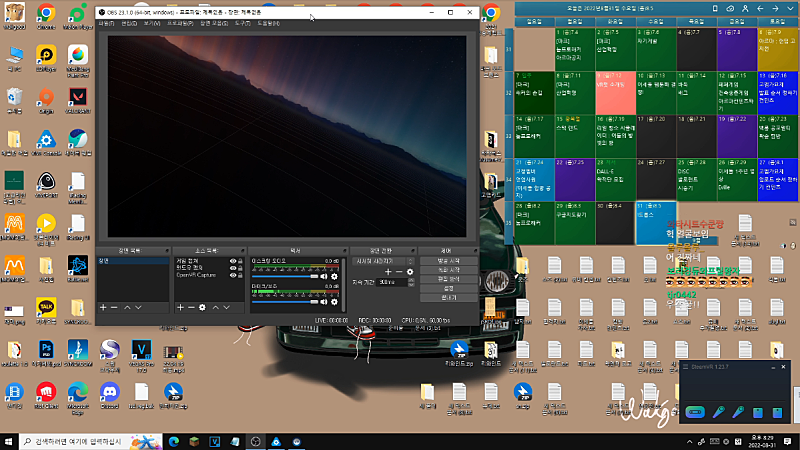Open the 도구(T) menu in OBS
The width and height of the screenshot is (800, 450).
(243, 22)
